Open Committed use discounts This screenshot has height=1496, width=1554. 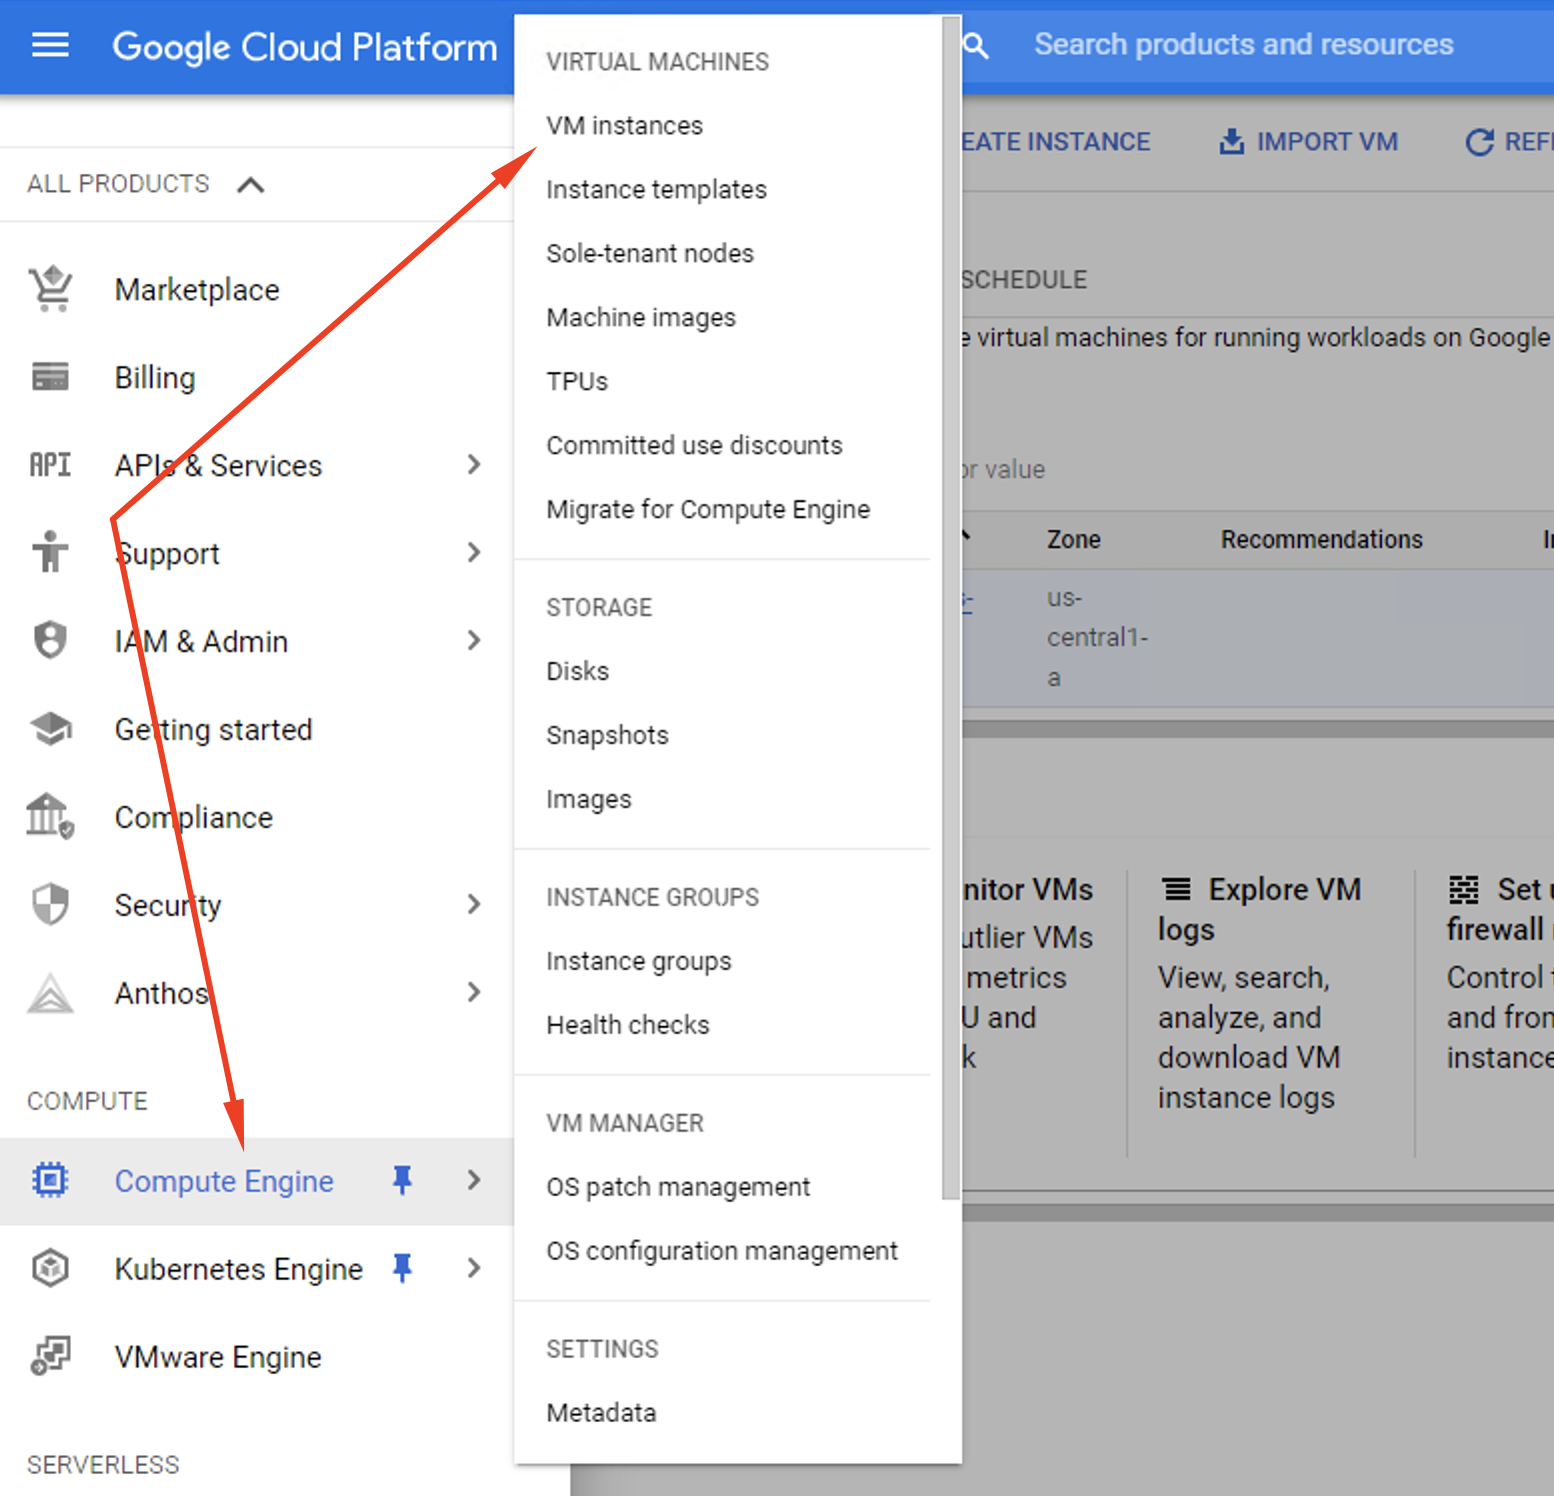(694, 445)
